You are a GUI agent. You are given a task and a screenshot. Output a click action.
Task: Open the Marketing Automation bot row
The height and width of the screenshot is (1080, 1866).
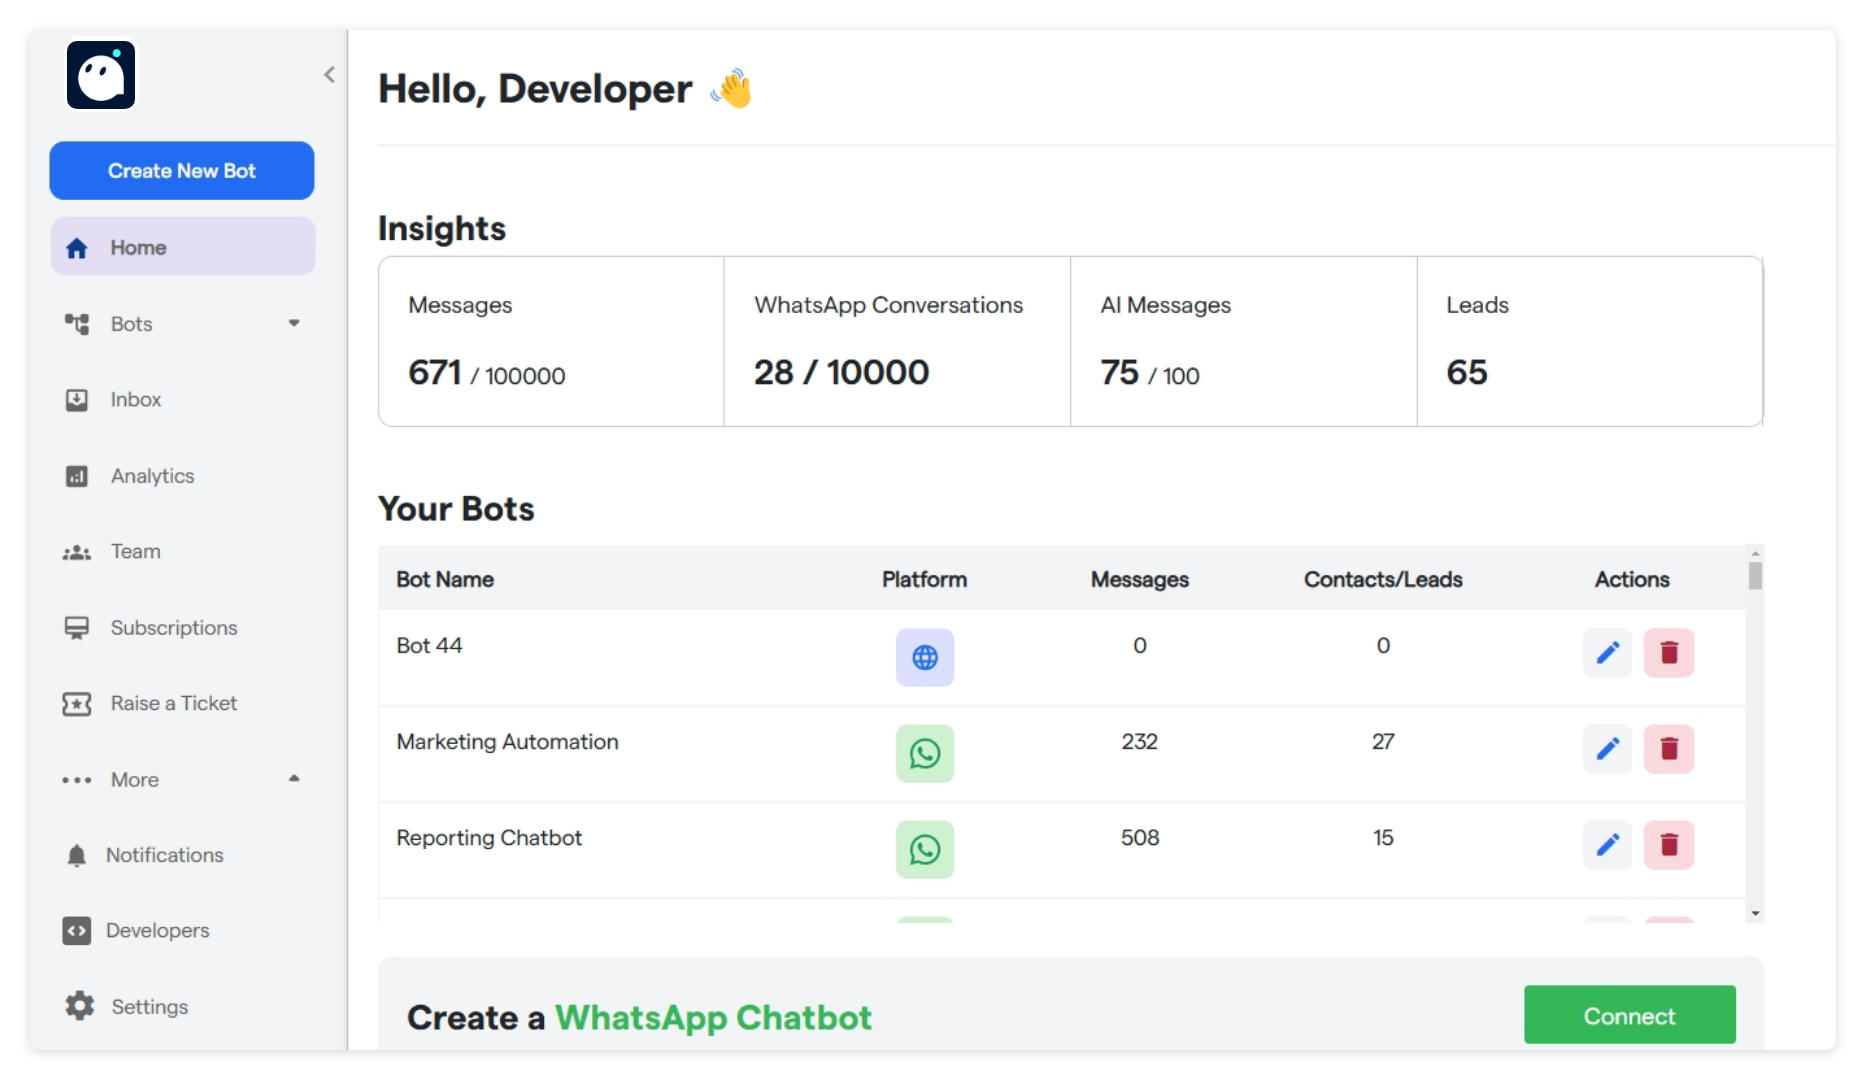(x=507, y=742)
